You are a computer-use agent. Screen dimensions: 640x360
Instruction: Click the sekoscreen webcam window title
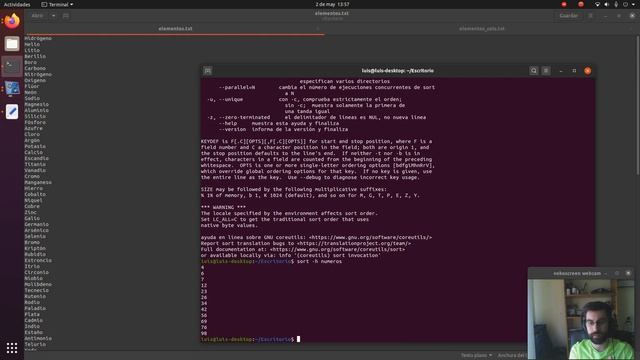pyautogui.click(x=577, y=273)
